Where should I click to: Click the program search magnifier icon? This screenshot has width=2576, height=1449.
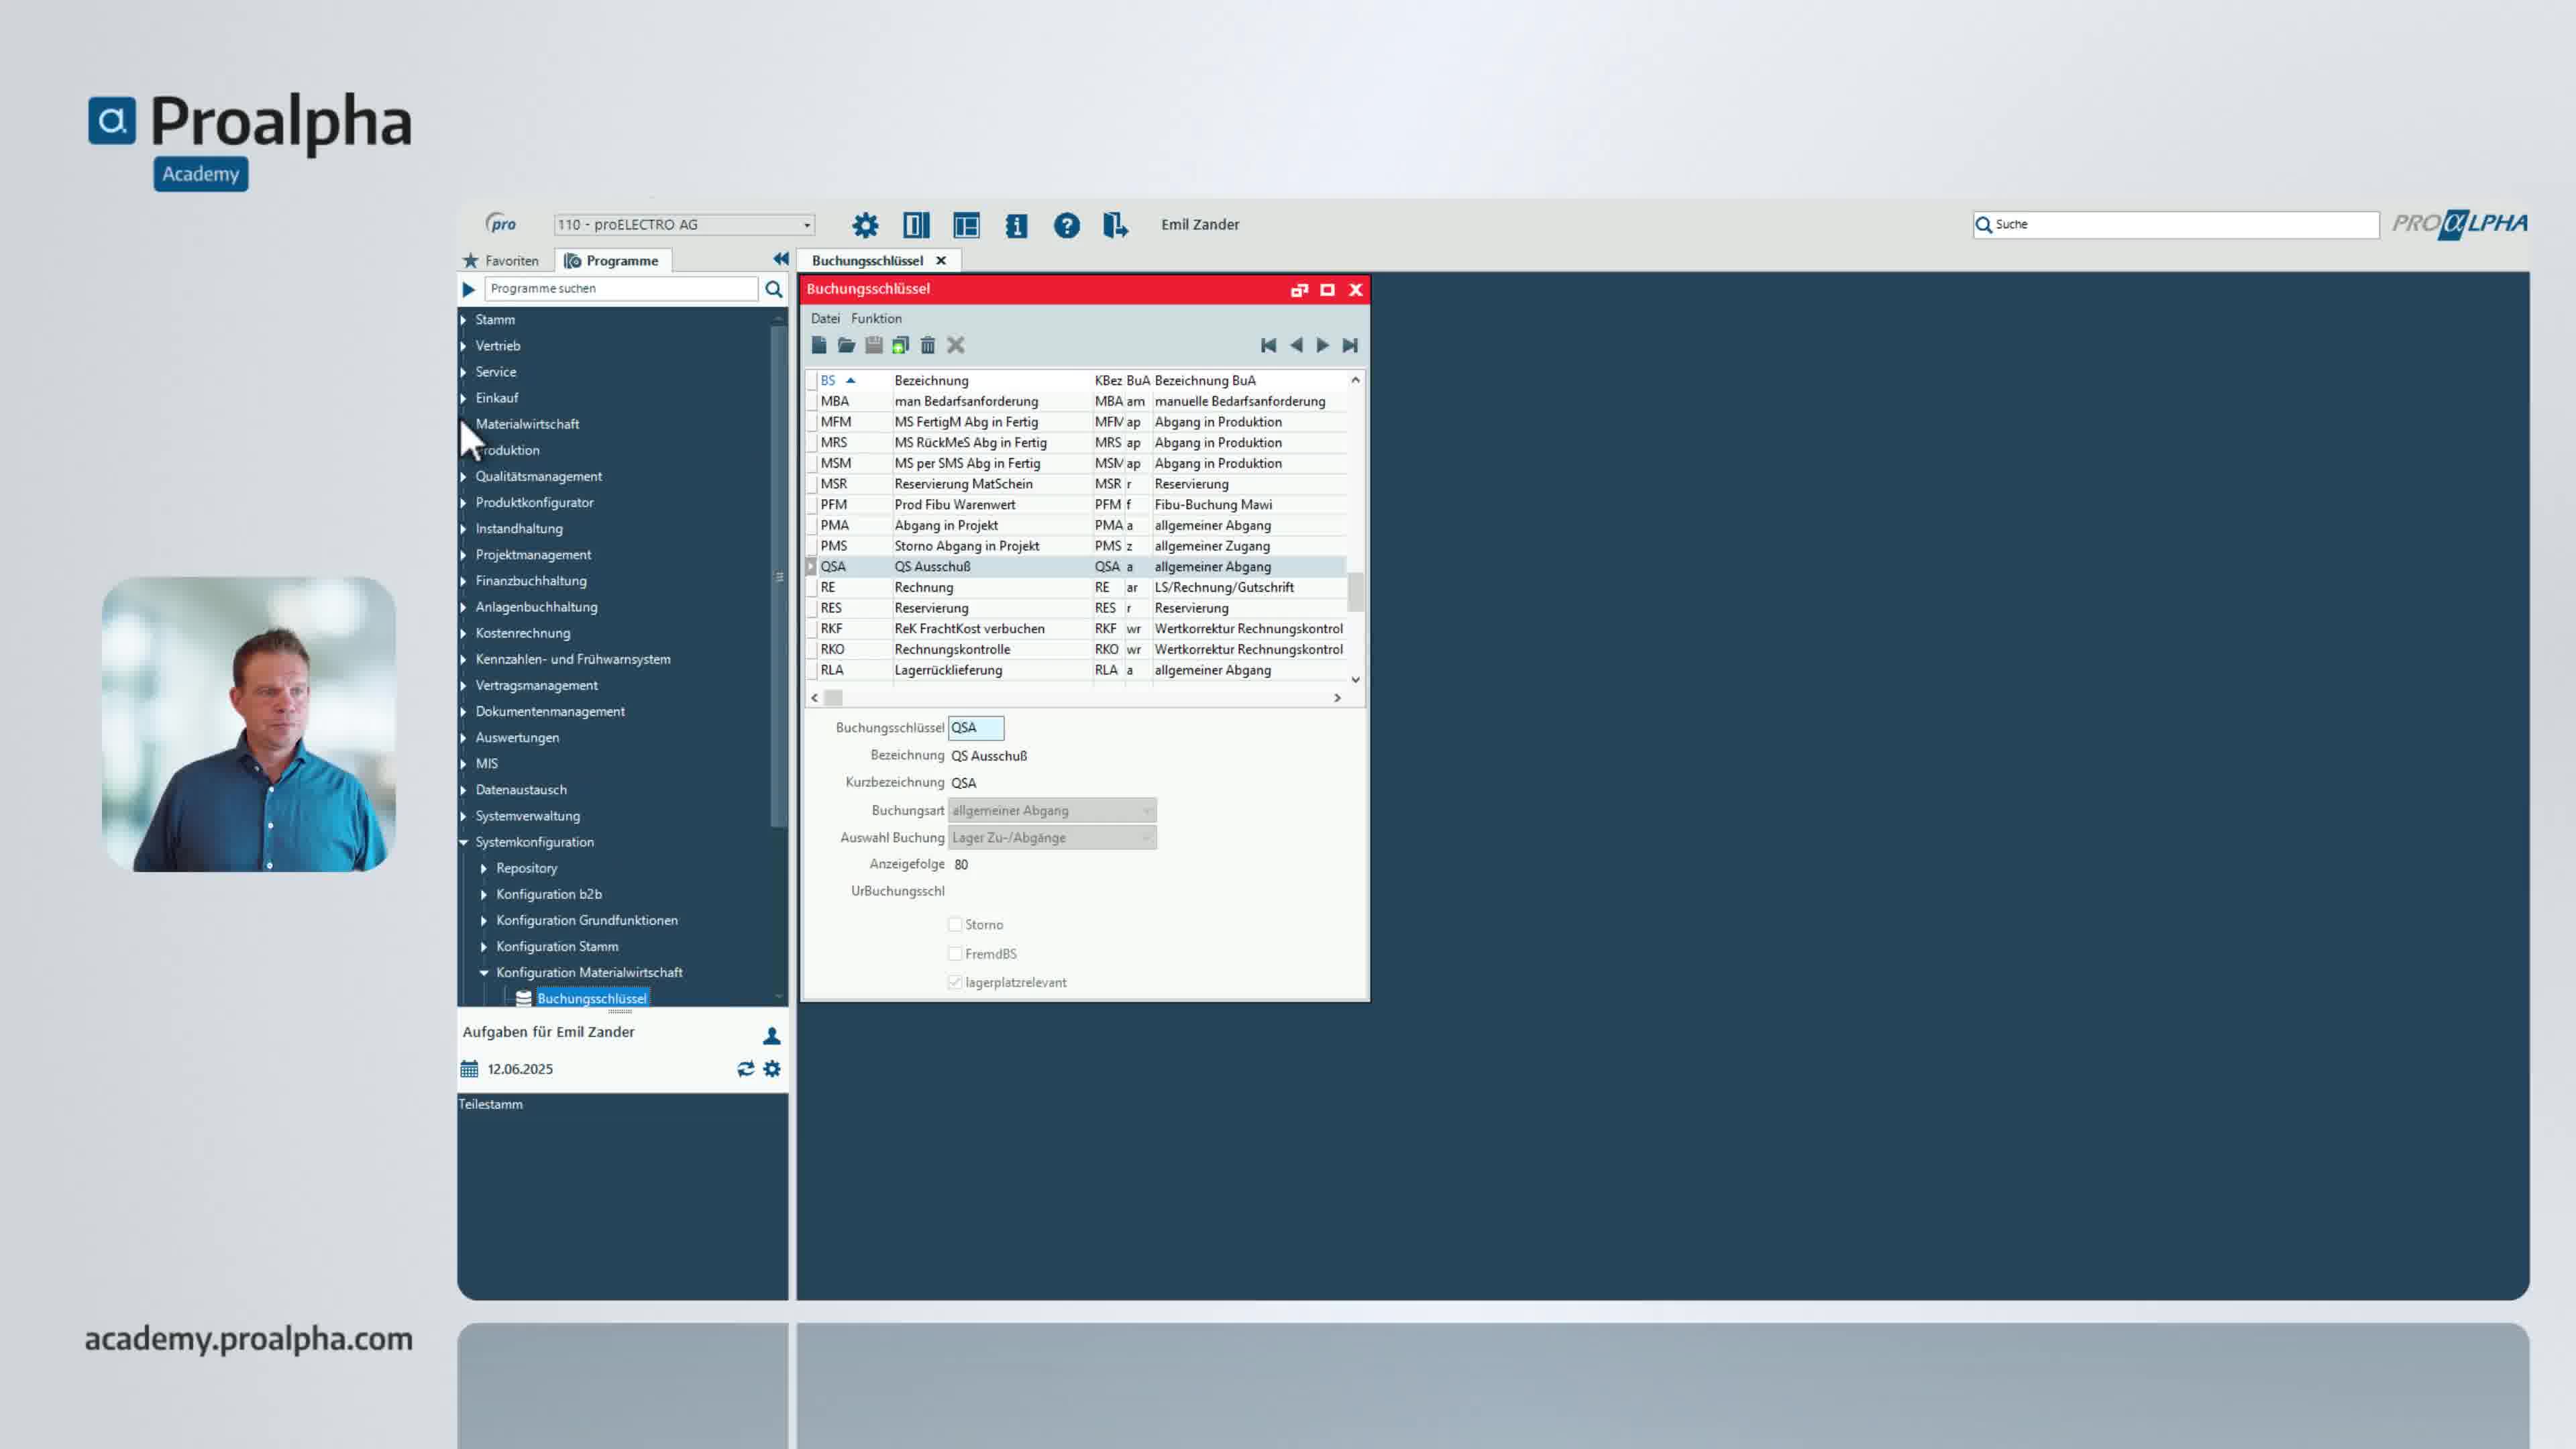pyautogui.click(x=773, y=289)
